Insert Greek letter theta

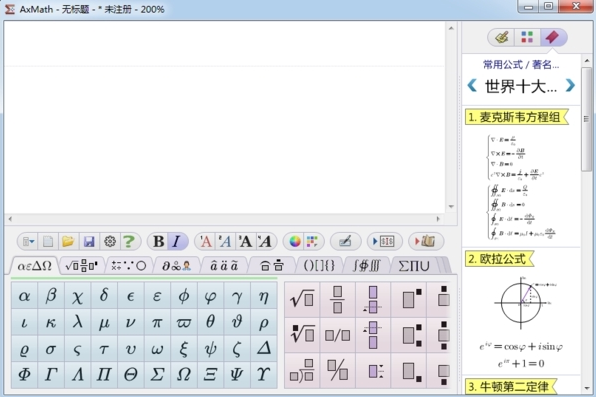(210, 322)
